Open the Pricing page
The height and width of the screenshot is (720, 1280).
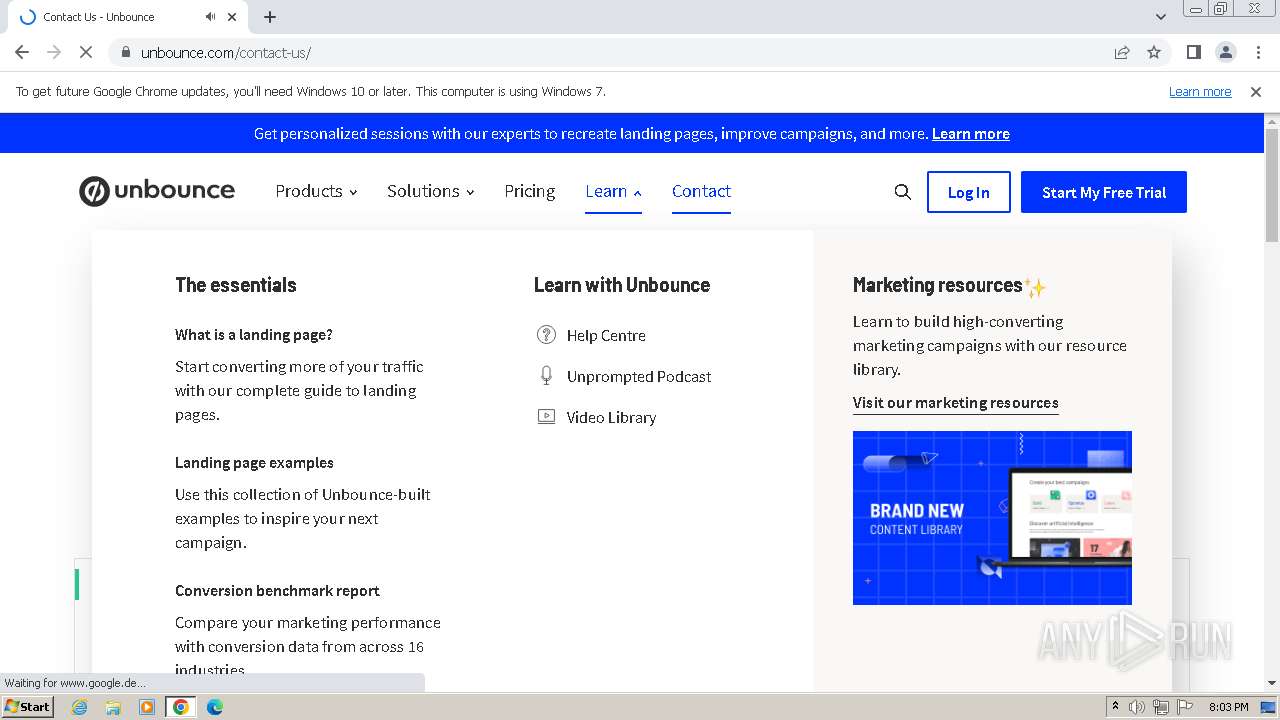click(x=529, y=191)
